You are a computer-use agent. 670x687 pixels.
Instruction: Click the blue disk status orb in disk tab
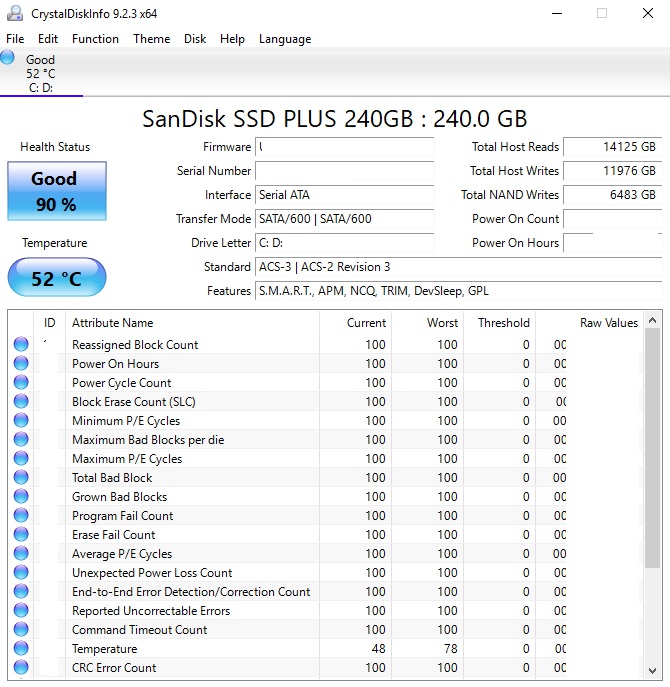click(7, 58)
